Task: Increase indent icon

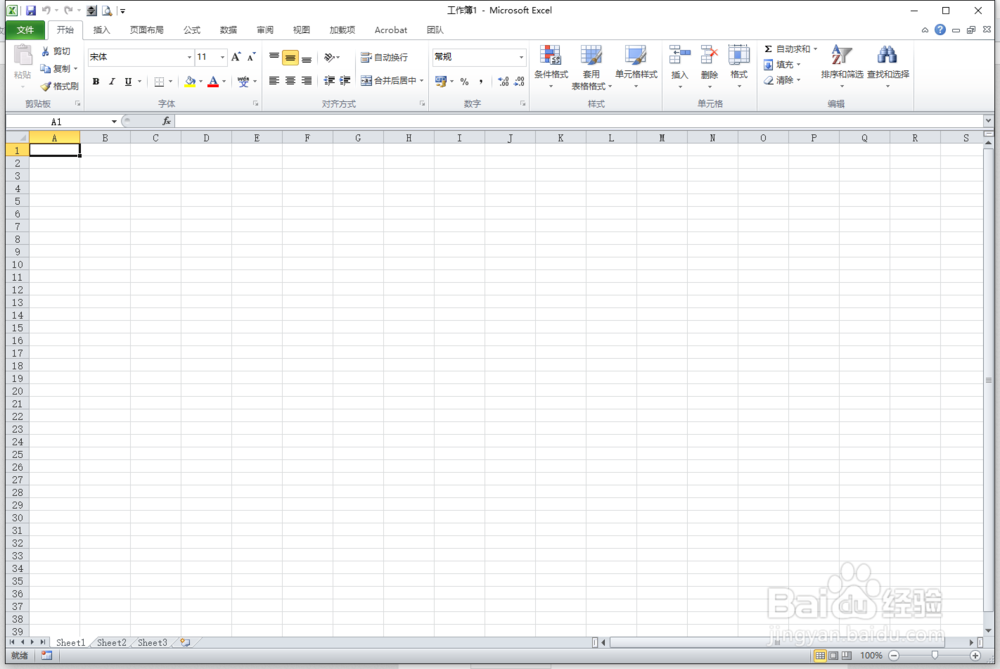Action: [x=345, y=80]
